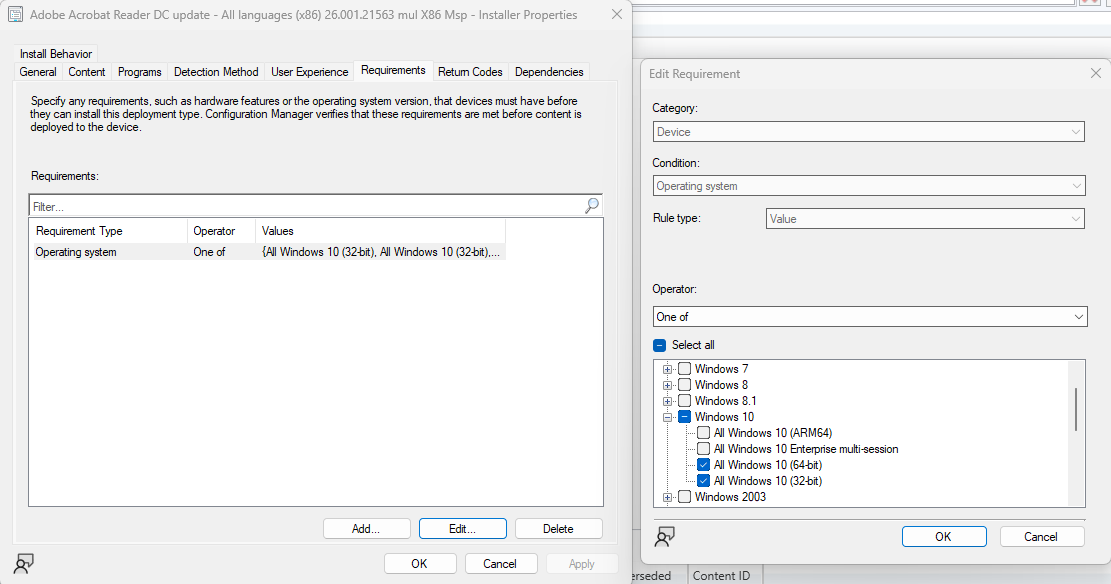Open the Category dropdown
The height and width of the screenshot is (584, 1111).
point(868,132)
